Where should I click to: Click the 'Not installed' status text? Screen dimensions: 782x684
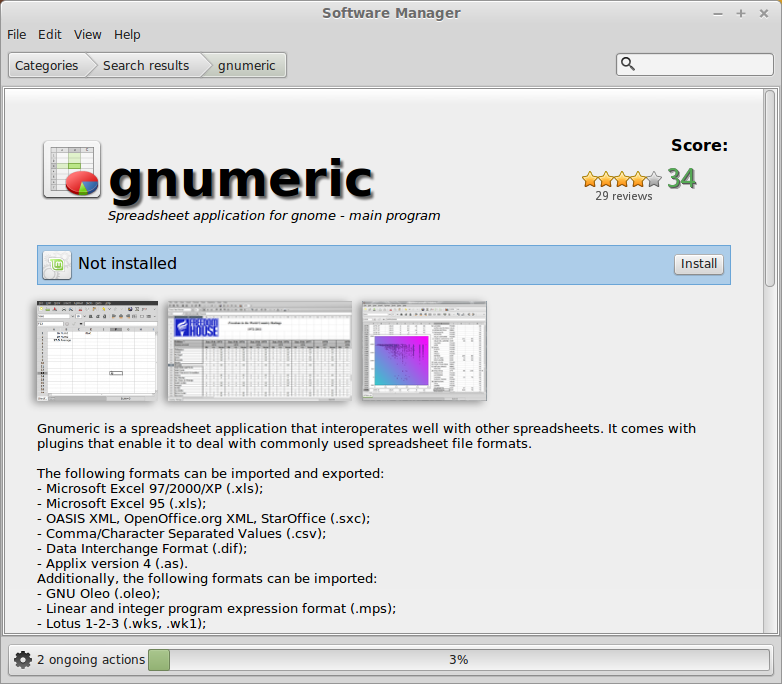point(128,263)
